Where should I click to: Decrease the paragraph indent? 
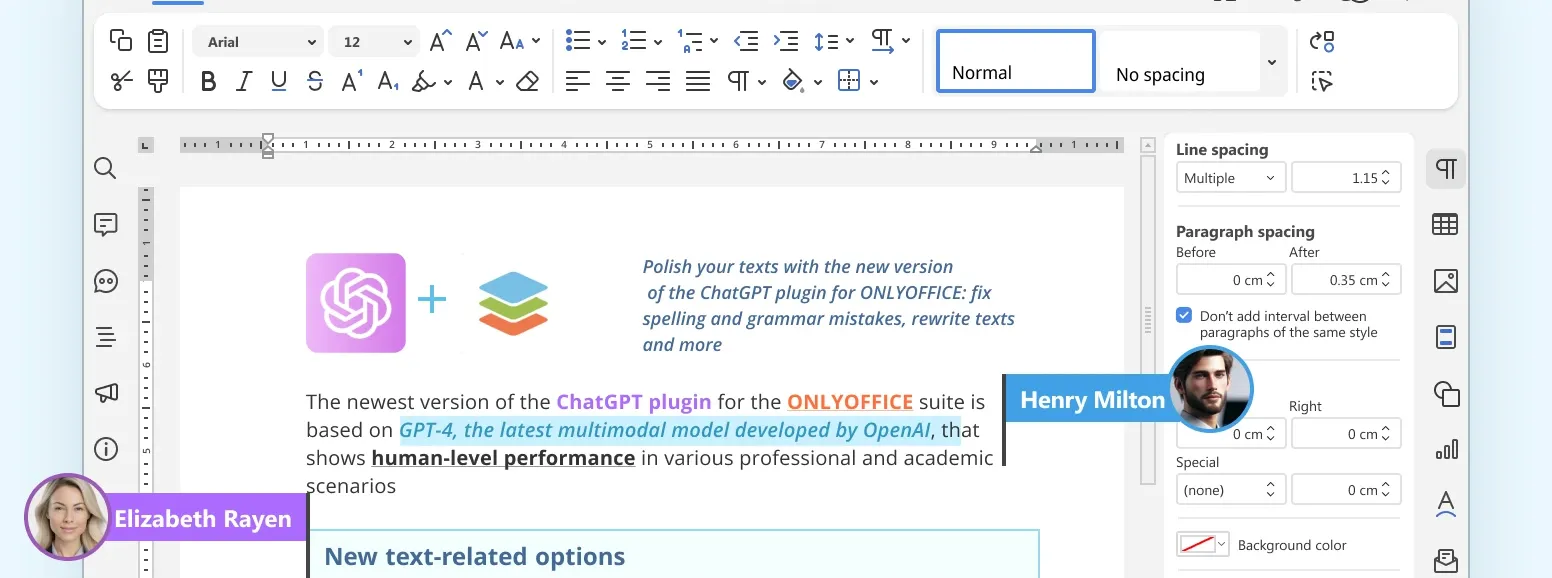point(745,41)
